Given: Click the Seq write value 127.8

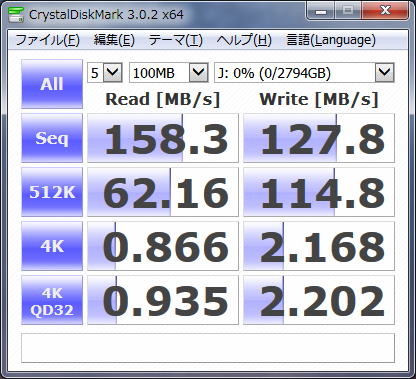Looking at the screenshot, I should (319, 138).
